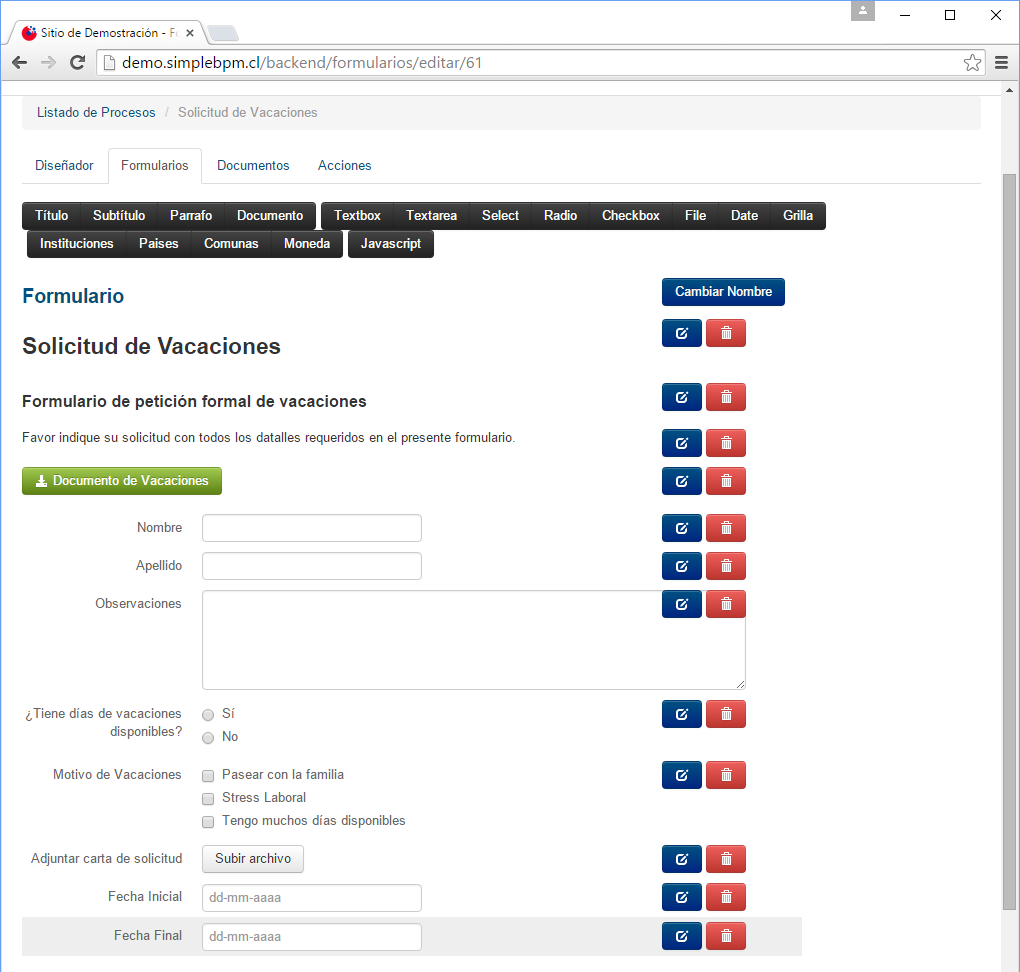Delete the Fecha Inicial field
Viewport: 1020px width, 972px height.
click(726, 897)
